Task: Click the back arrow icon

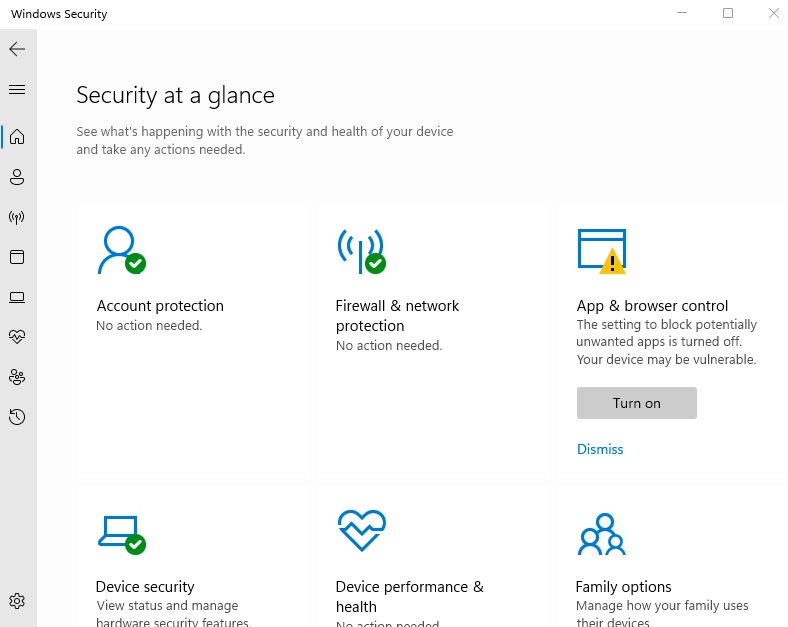Action: [x=17, y=49]
